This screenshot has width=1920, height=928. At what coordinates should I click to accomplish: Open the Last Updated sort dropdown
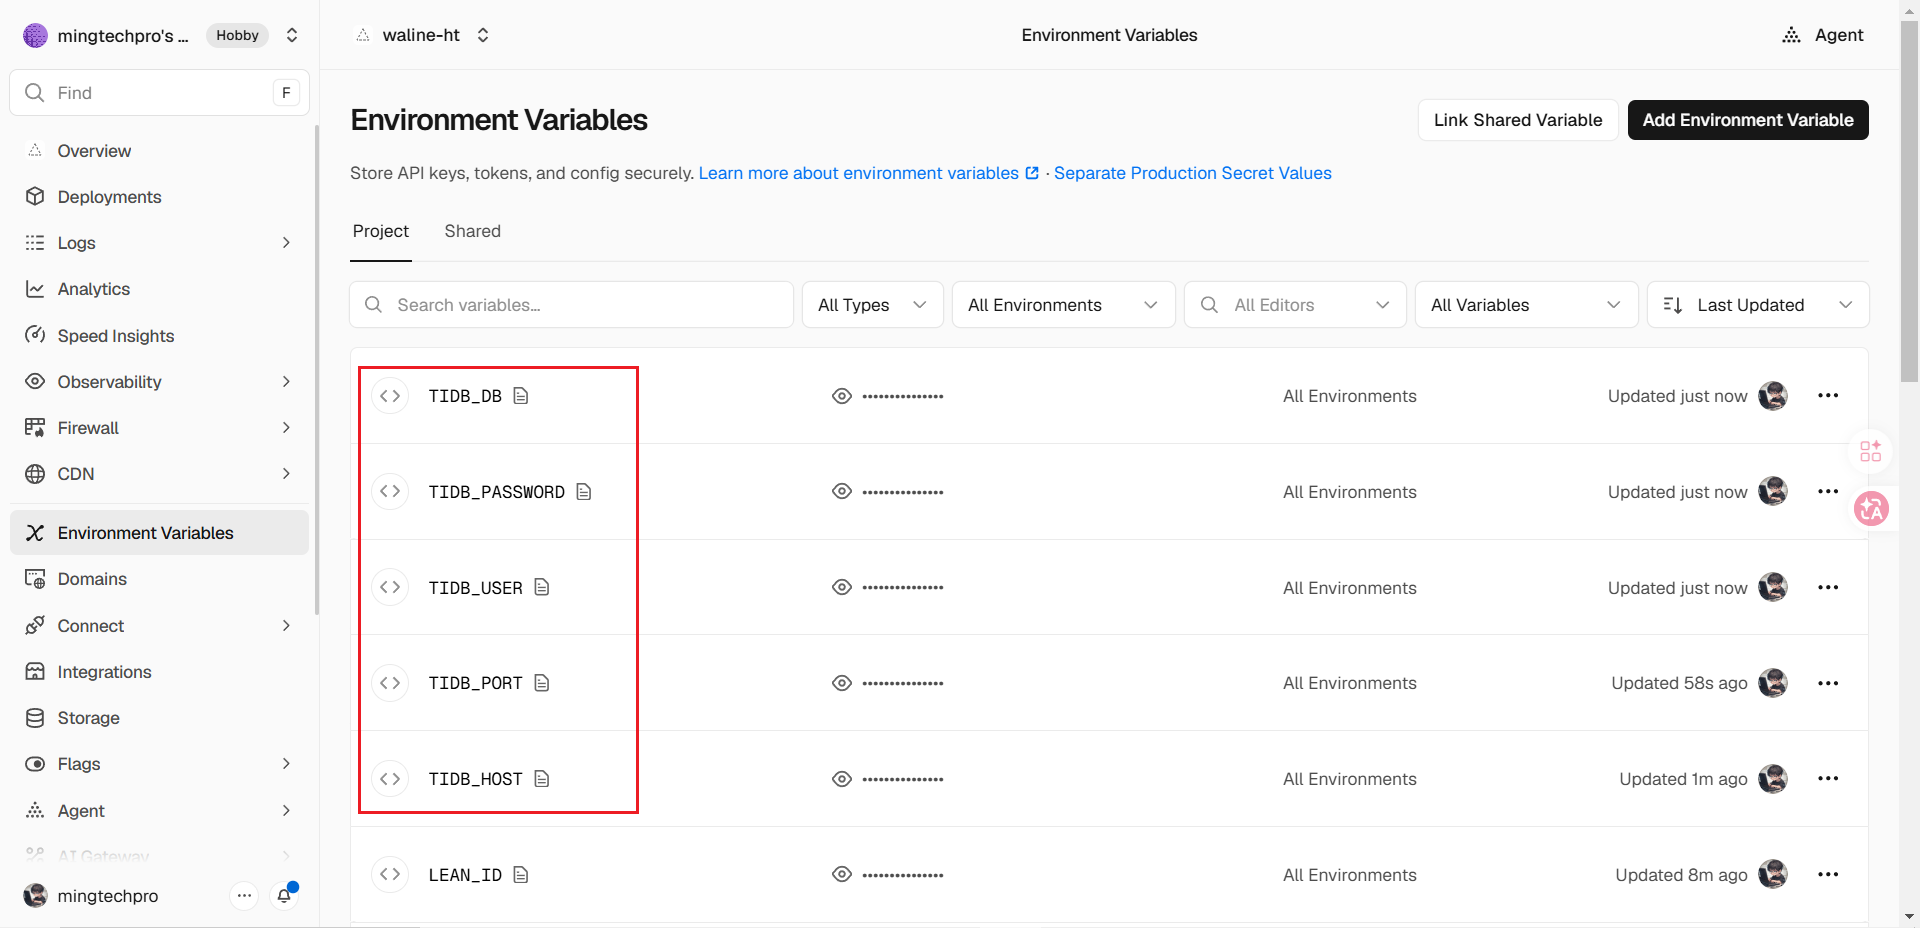point(1758,305)
